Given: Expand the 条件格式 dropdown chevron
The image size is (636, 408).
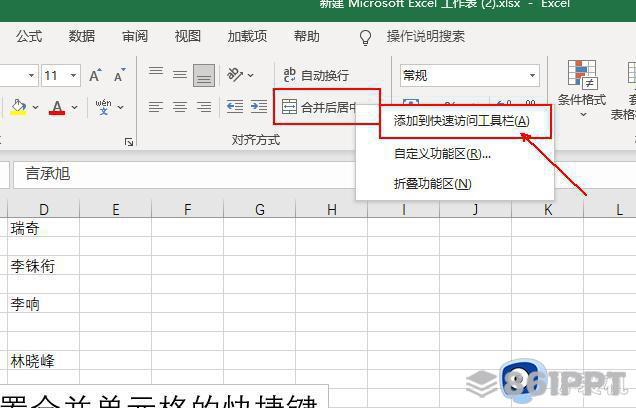Looking at the screenshot, I should (583, 114).
